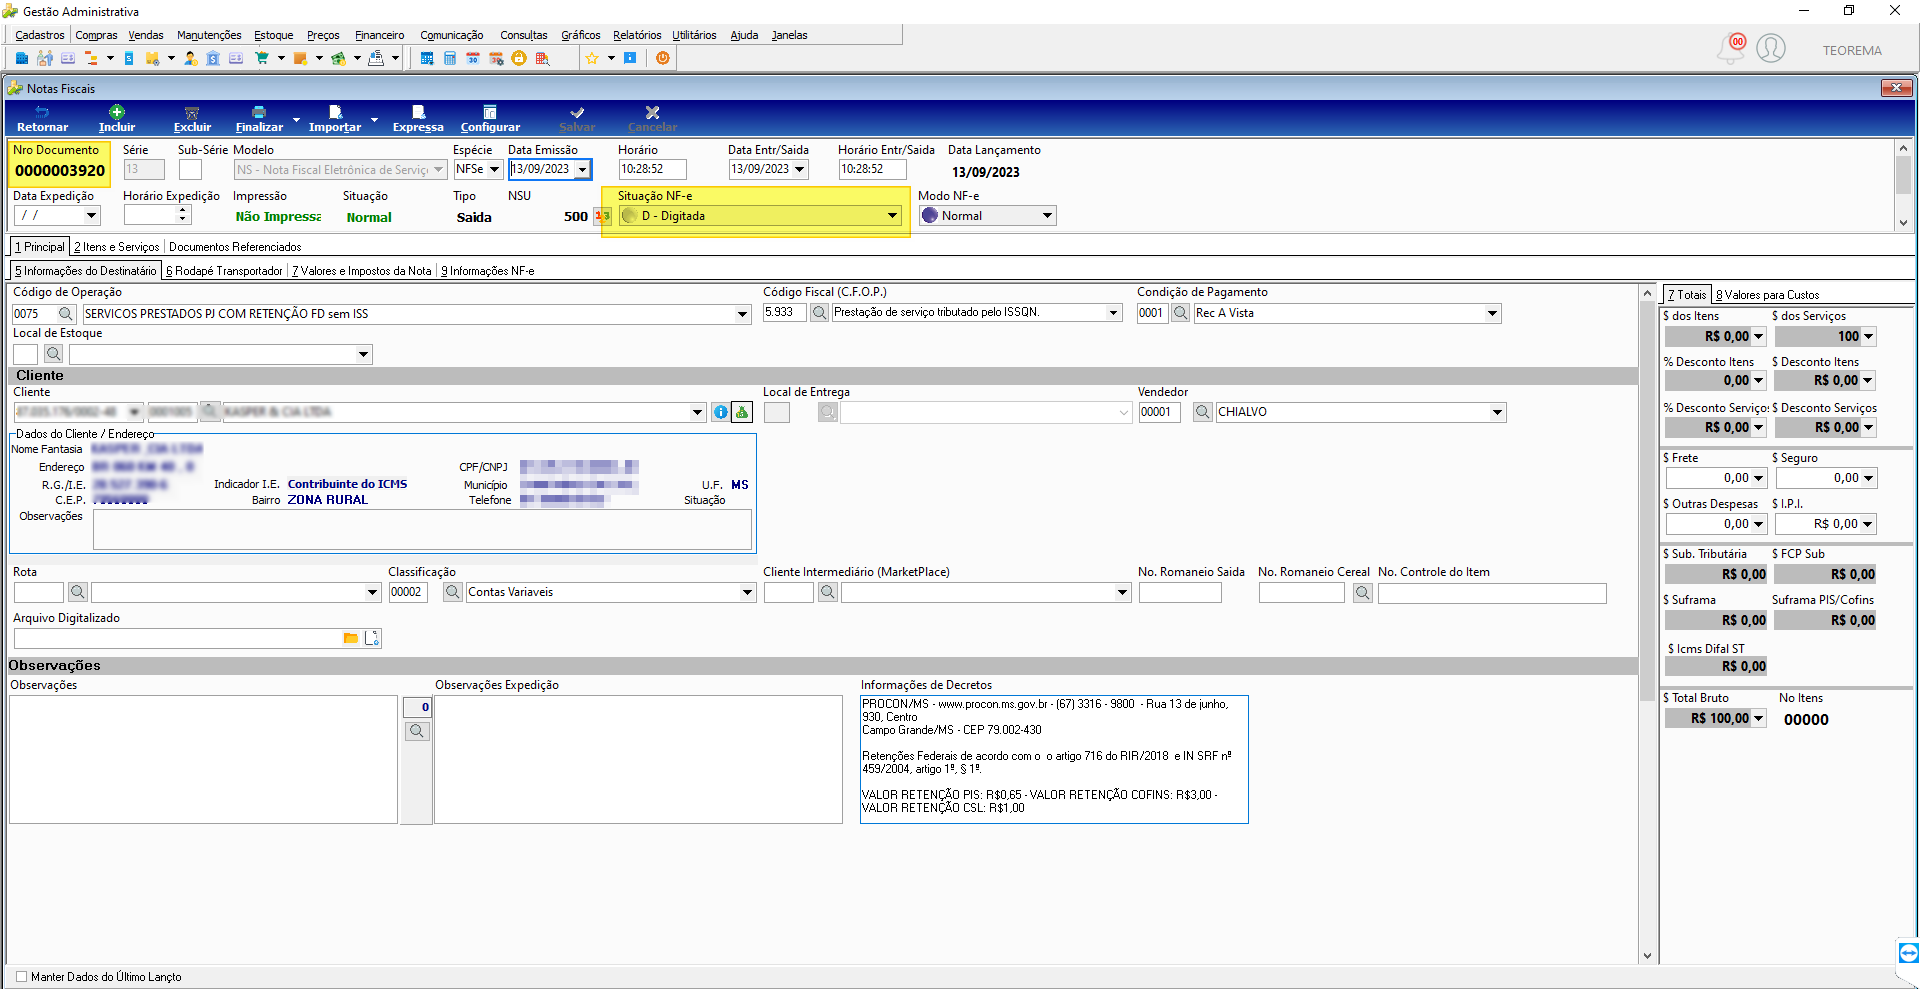Click the green icon right of the client info button
Screen dimensions: 1920x989
742,412
